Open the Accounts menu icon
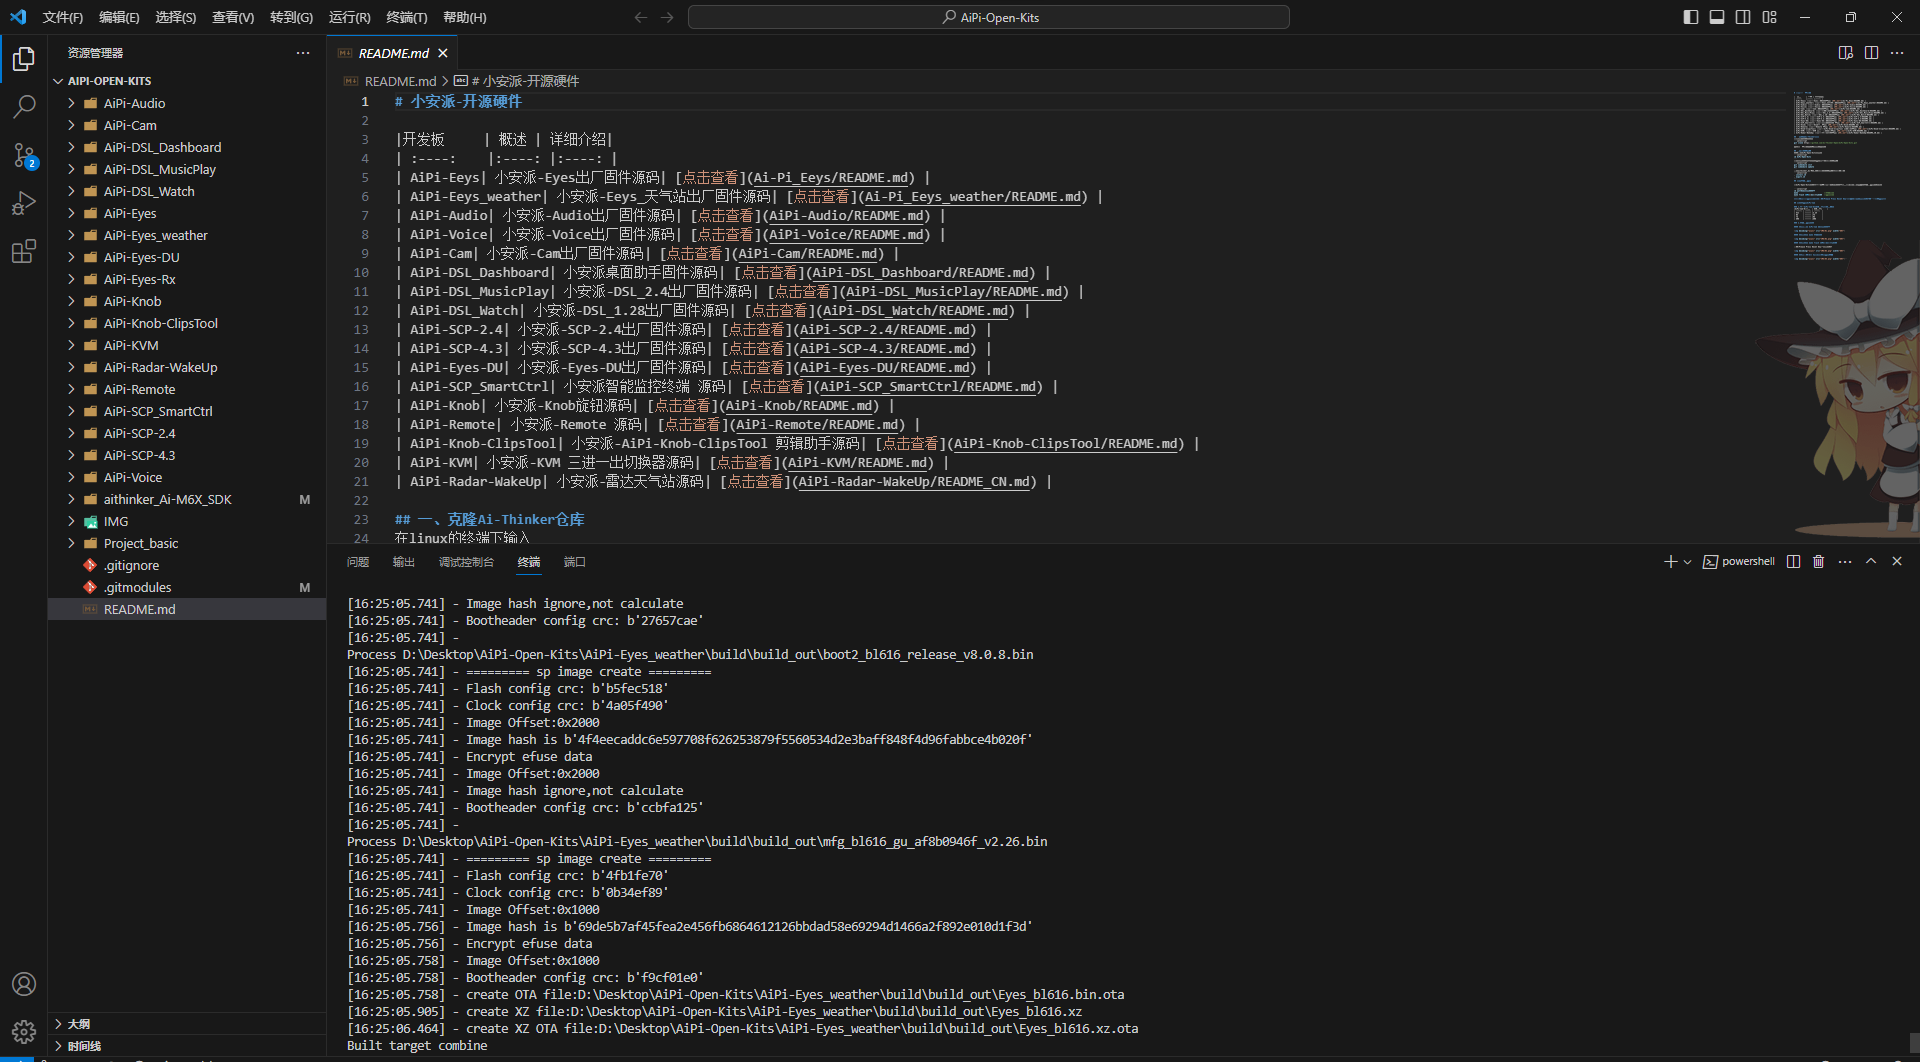Image resolution: width=1920 pixels, height=1062 pixels. pos(24,984)
